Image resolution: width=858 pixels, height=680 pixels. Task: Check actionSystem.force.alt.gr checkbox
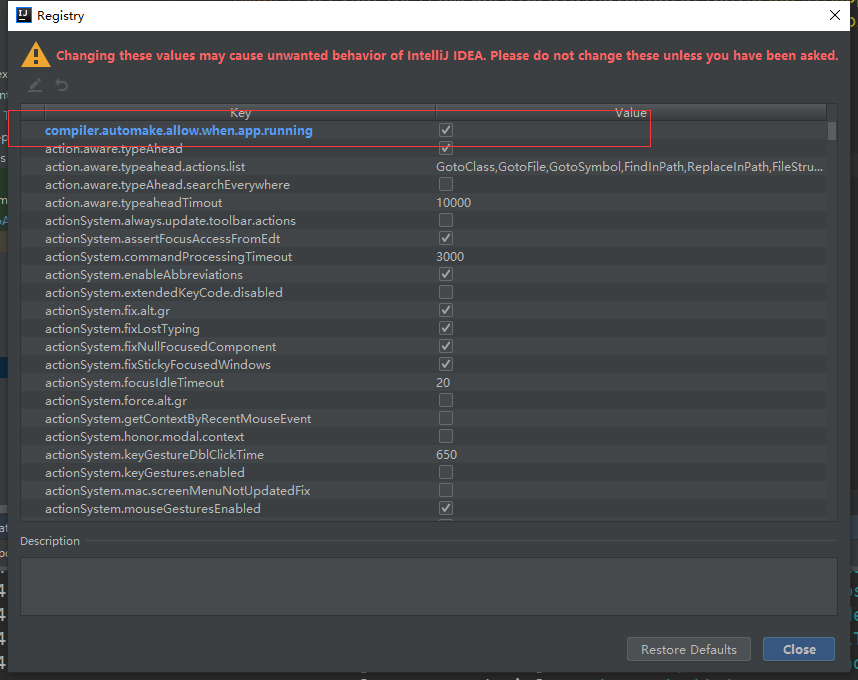click(446, 400)
